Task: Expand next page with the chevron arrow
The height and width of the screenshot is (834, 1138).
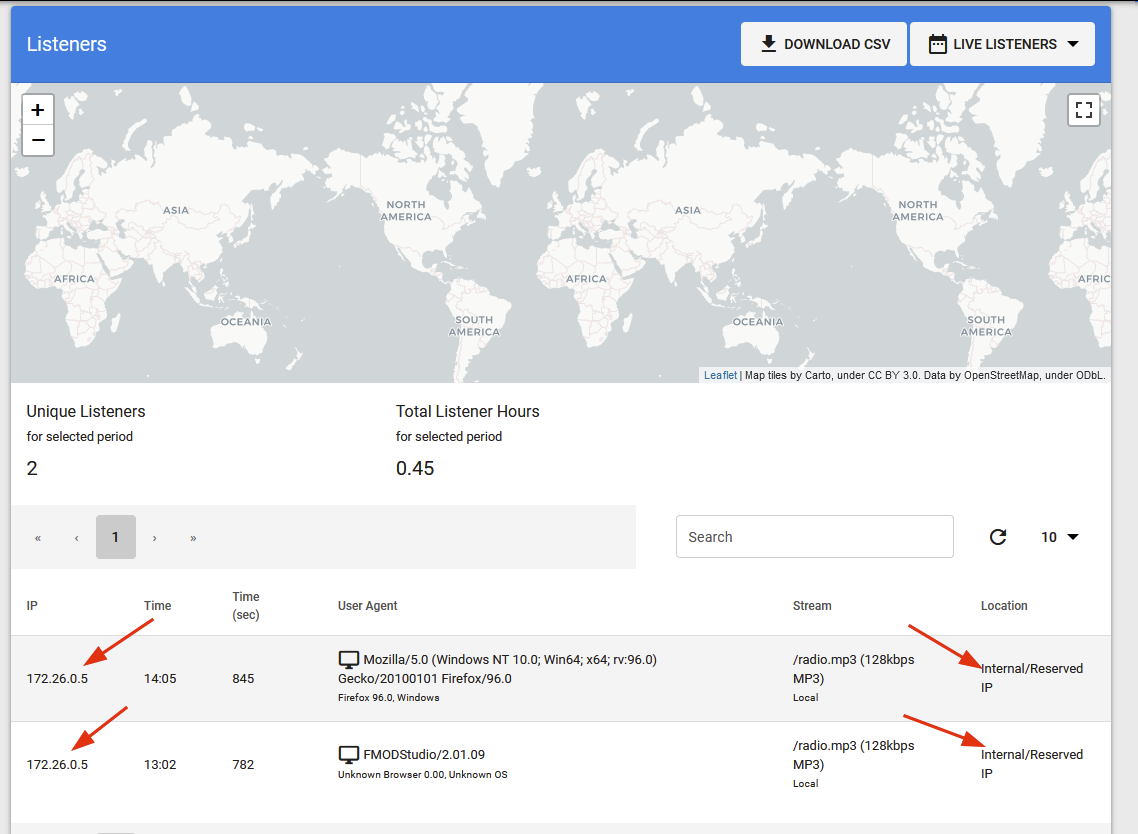Action: coord(154,537)
